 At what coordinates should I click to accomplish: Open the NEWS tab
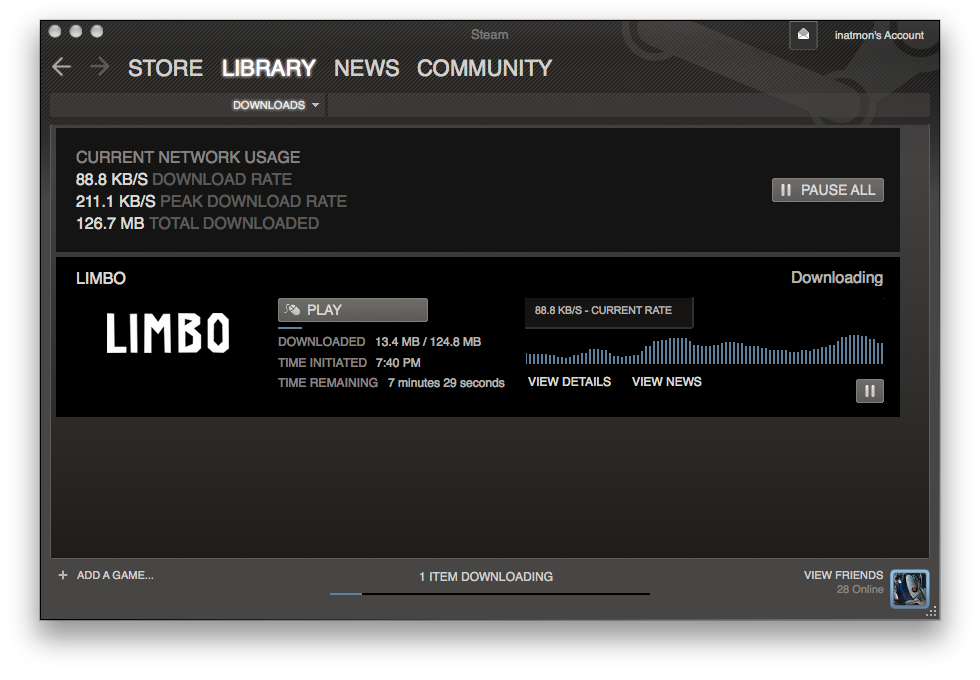point(366,68)
